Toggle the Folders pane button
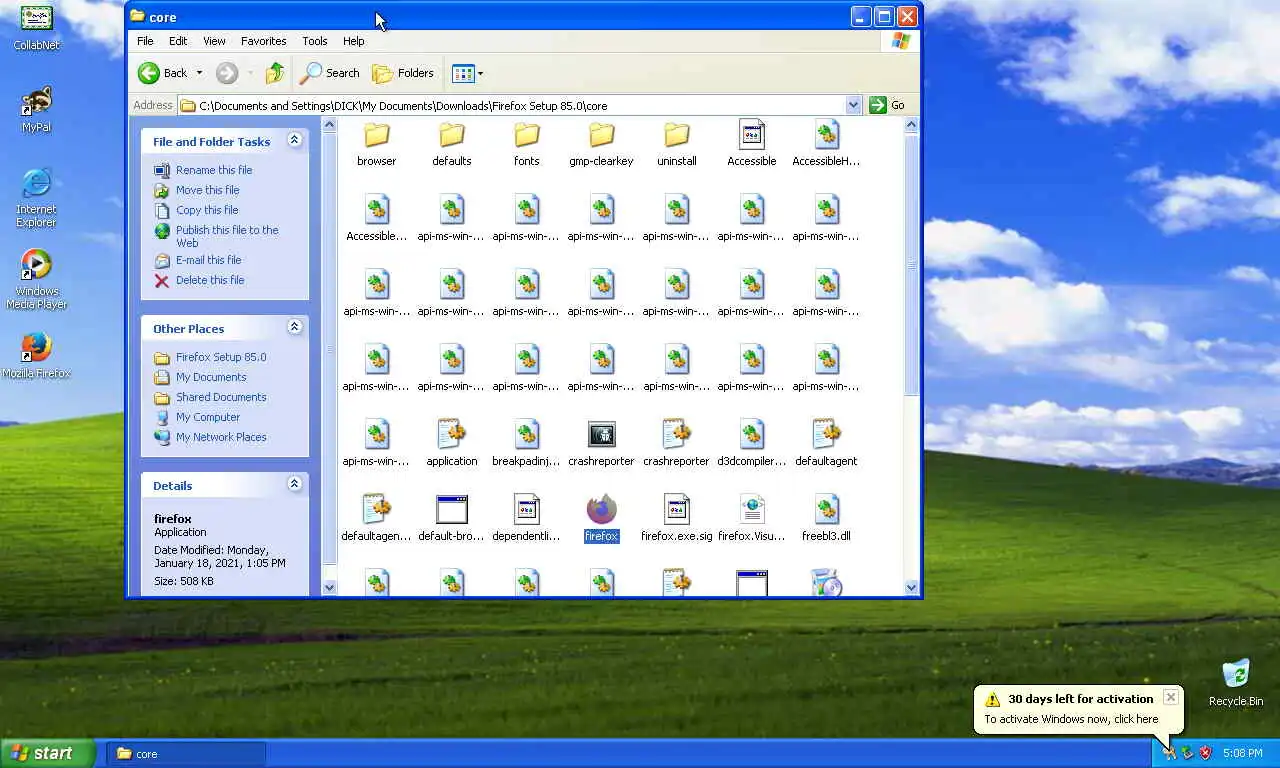Image resolution: width=1280 pixels, height=768 pixels. tap(403, 73)
